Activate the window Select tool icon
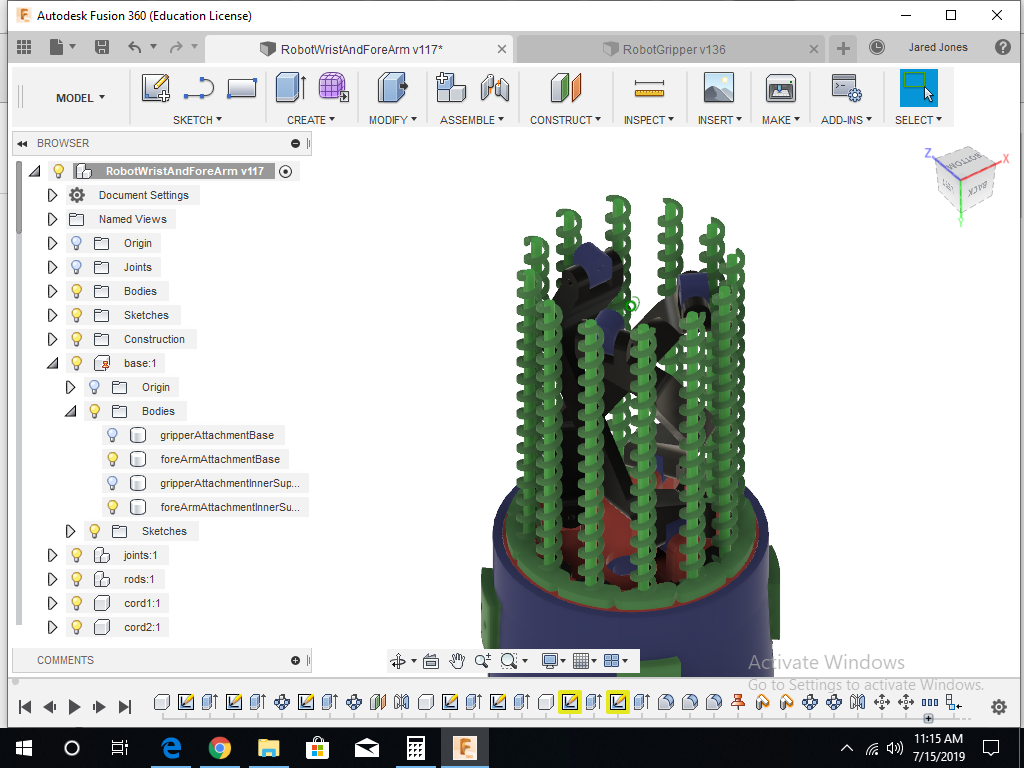The image size is (1024, 768). click(918, 88)
